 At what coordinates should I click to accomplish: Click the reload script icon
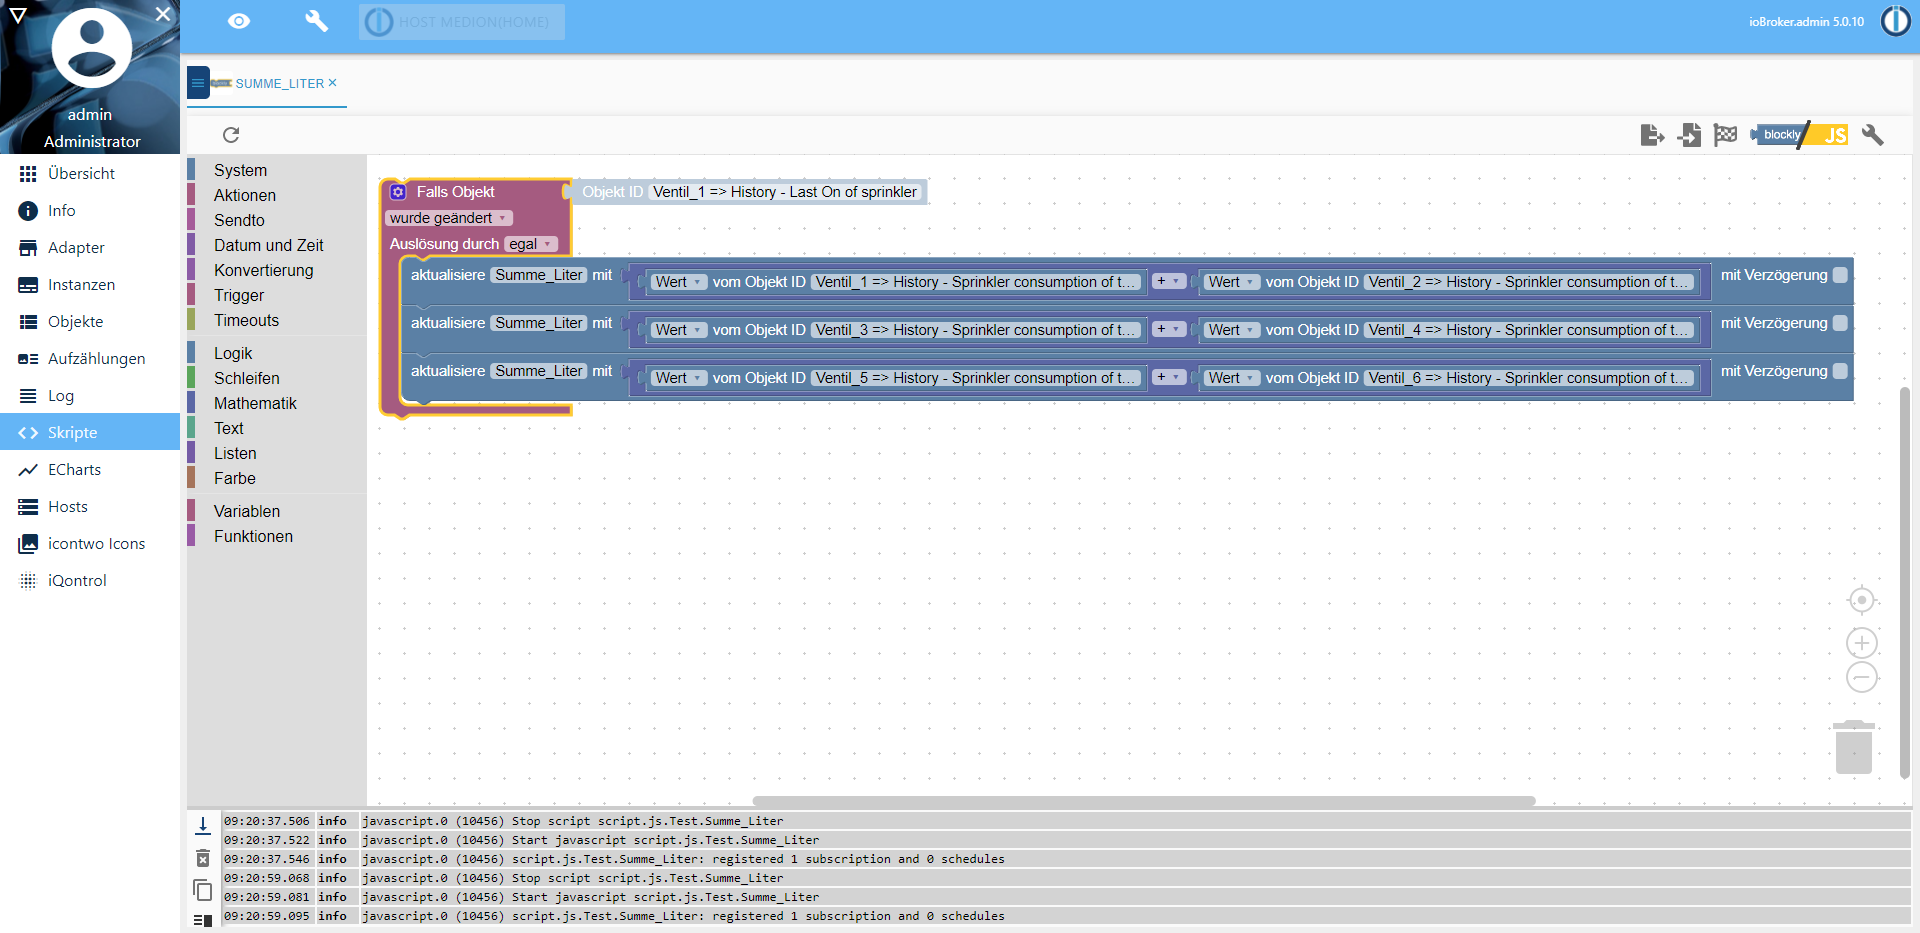[231, 135]
